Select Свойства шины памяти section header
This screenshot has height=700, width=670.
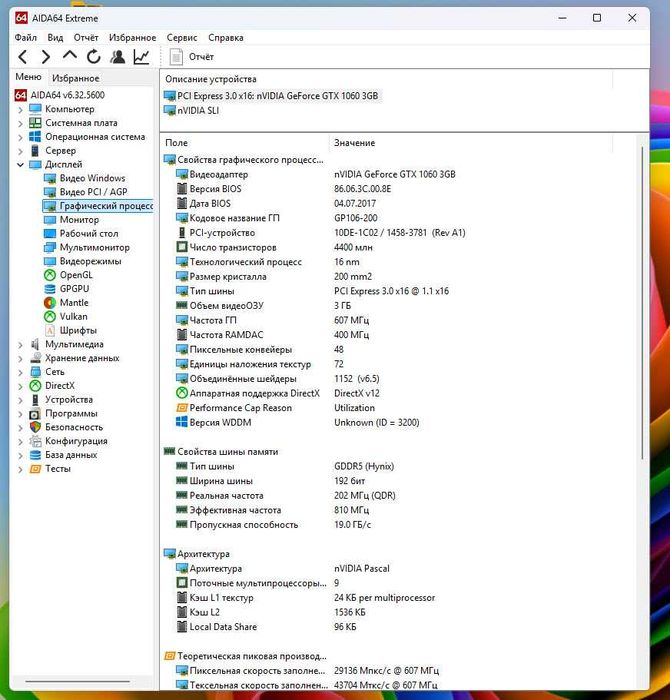coord(221,452)
